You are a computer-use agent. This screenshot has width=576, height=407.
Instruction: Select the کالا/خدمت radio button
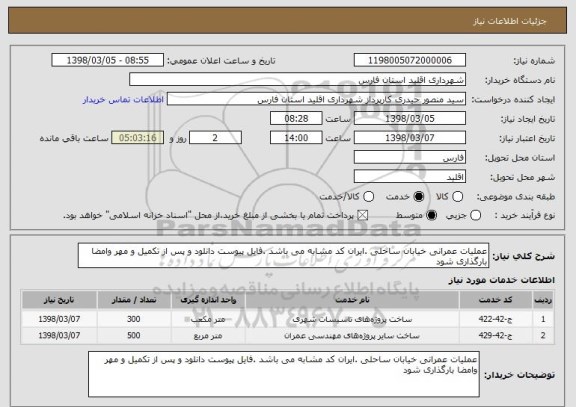[368, 197]
